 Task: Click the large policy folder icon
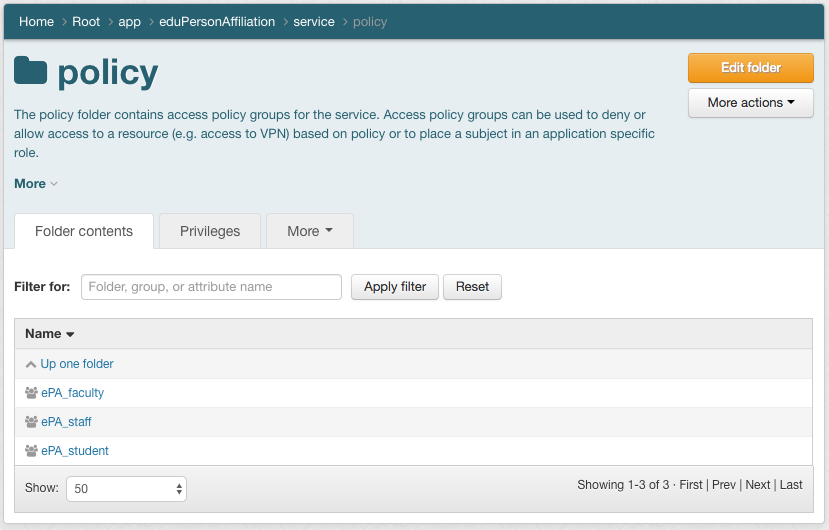click(31, 71)
